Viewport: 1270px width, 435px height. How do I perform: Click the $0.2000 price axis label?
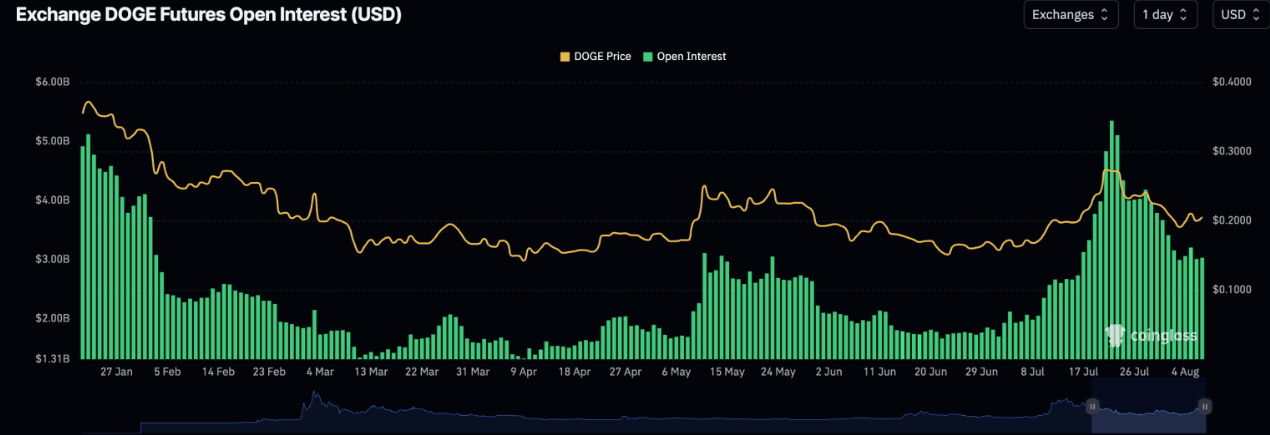(1231, 220)
